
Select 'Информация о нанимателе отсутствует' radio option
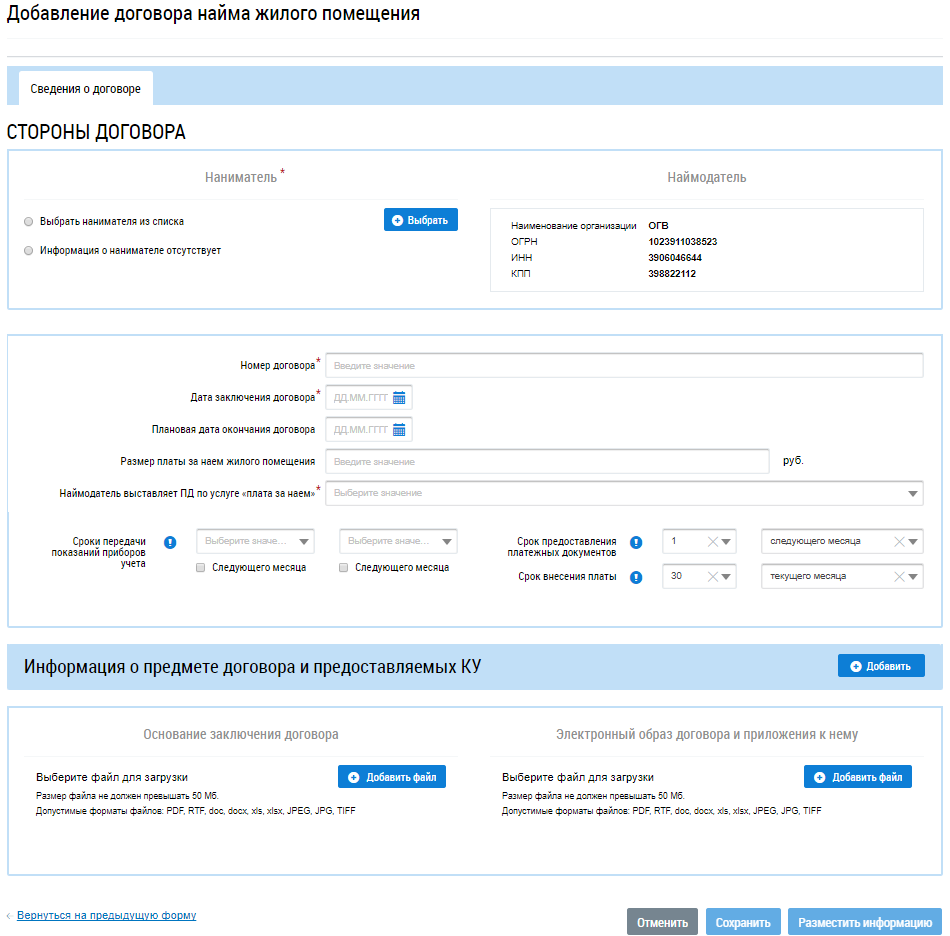click(28, 251)
